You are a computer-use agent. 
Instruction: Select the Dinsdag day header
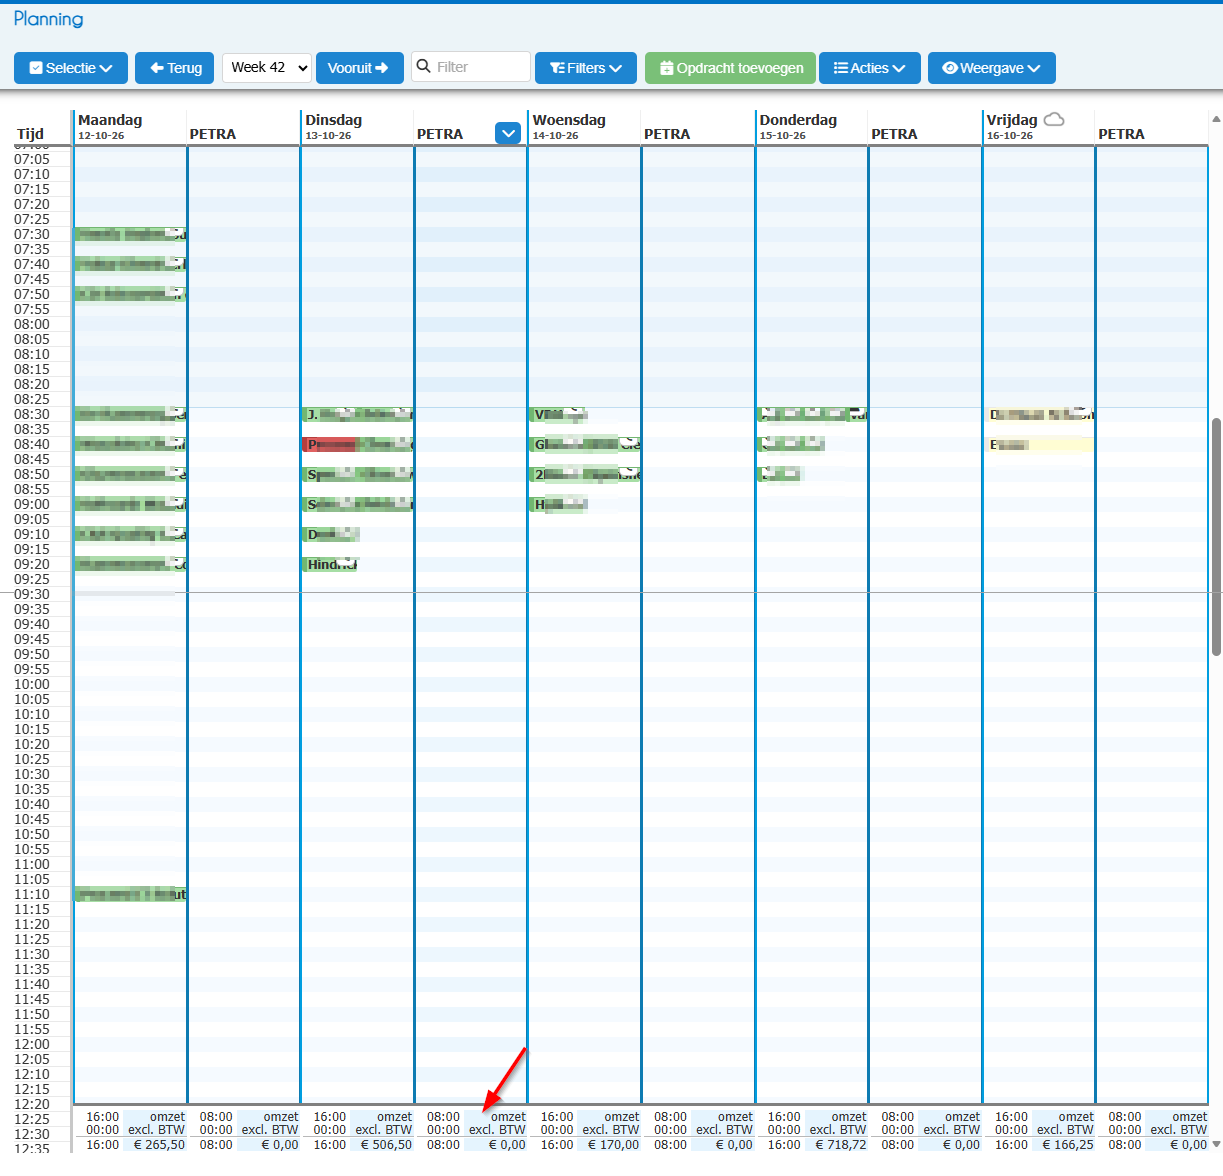pyautogui.click(x=334, y=120)
